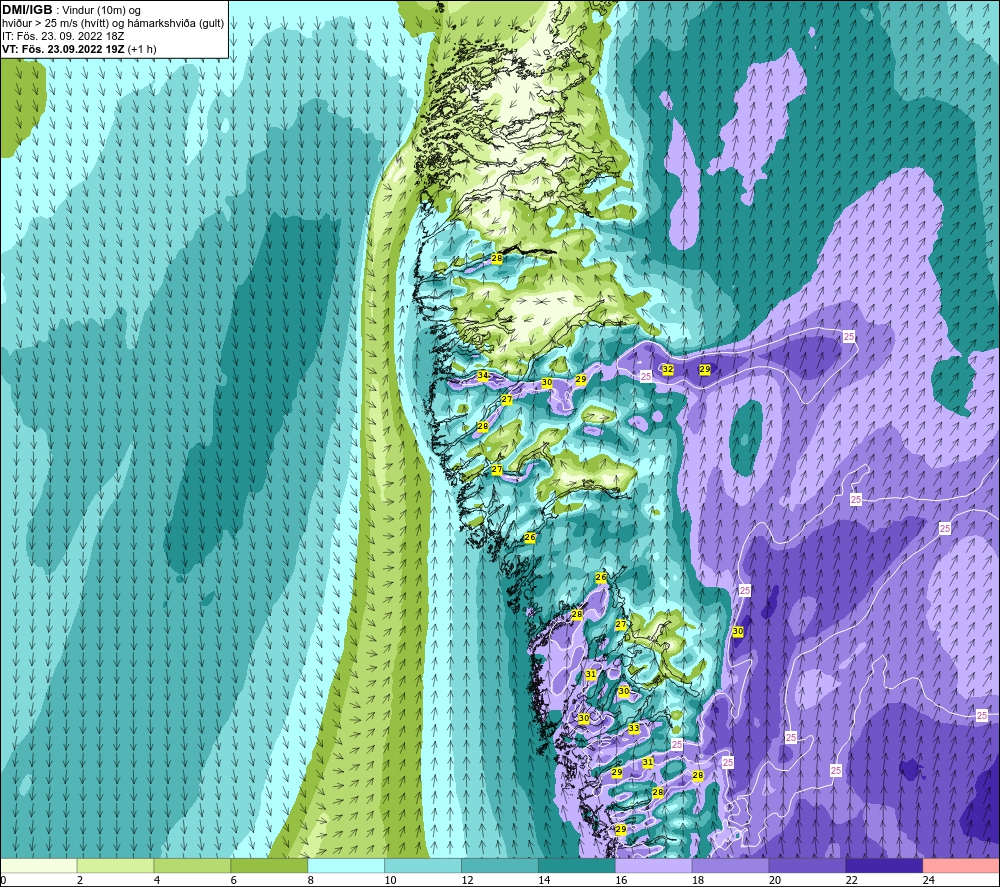This screenshot has width=1000, height=887.
Task: Click the scale label 20
Action: [x=775, y=880]
